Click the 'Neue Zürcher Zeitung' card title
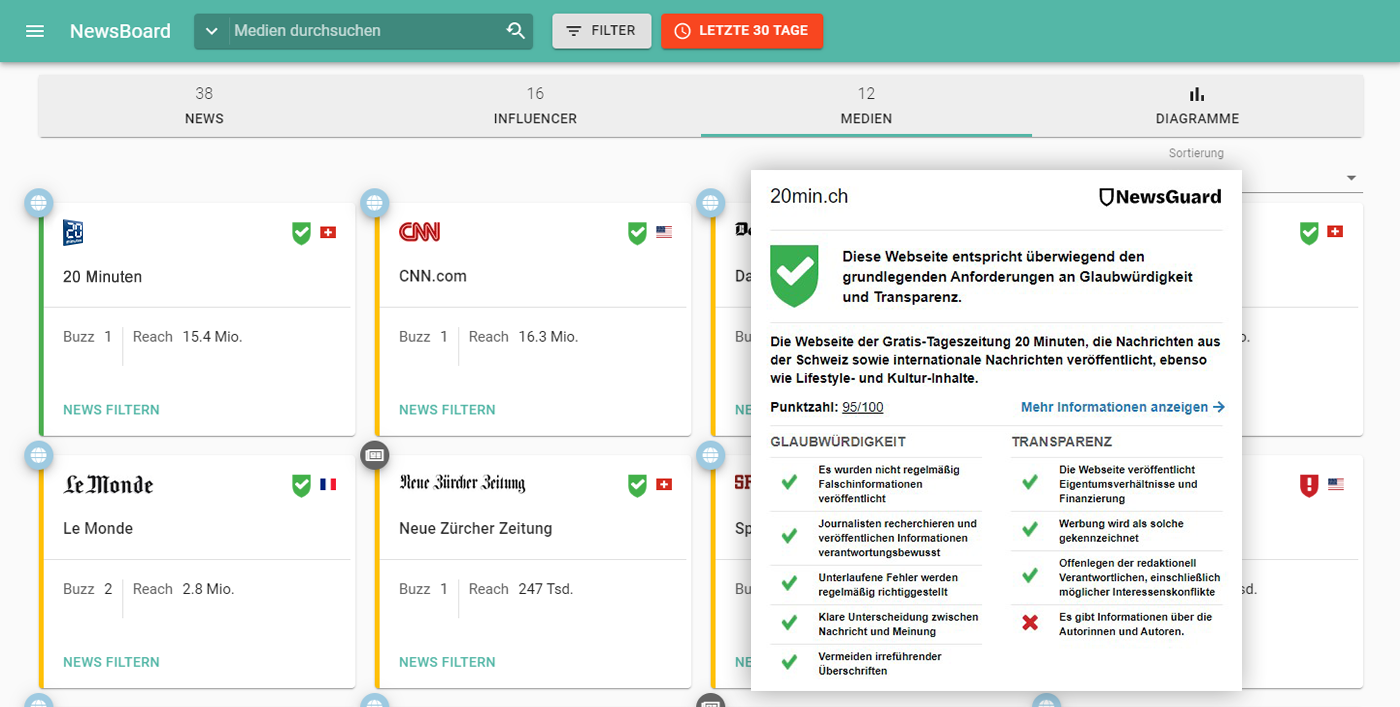The height and width of the screenshot is (707, 1400). pos(476,529)
